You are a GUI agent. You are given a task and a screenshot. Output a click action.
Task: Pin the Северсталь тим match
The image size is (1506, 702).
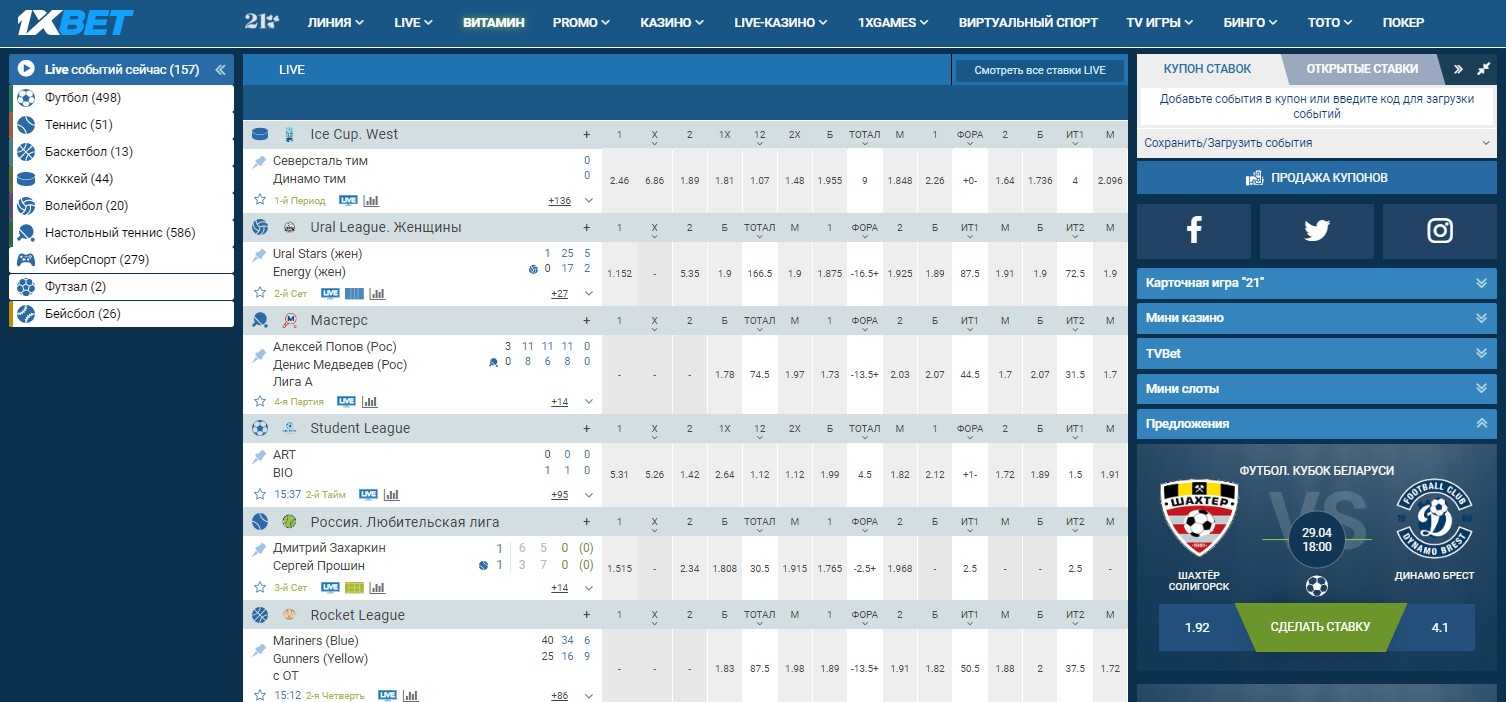(260, 162)
